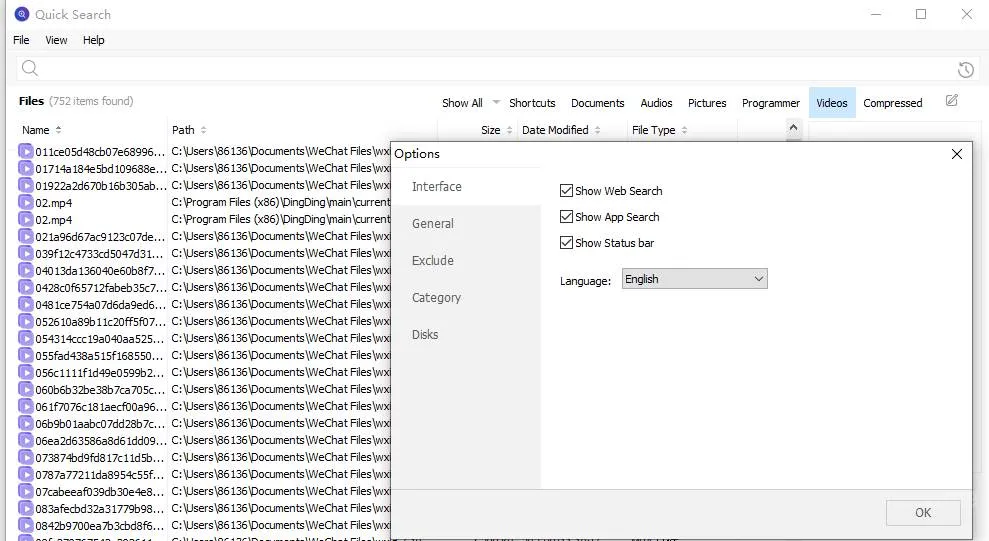Viewport: 989px width, 541px height.
Task: Click video icon for 061f7076c181aecf00a96 file
Action: (x=25, y=407)
